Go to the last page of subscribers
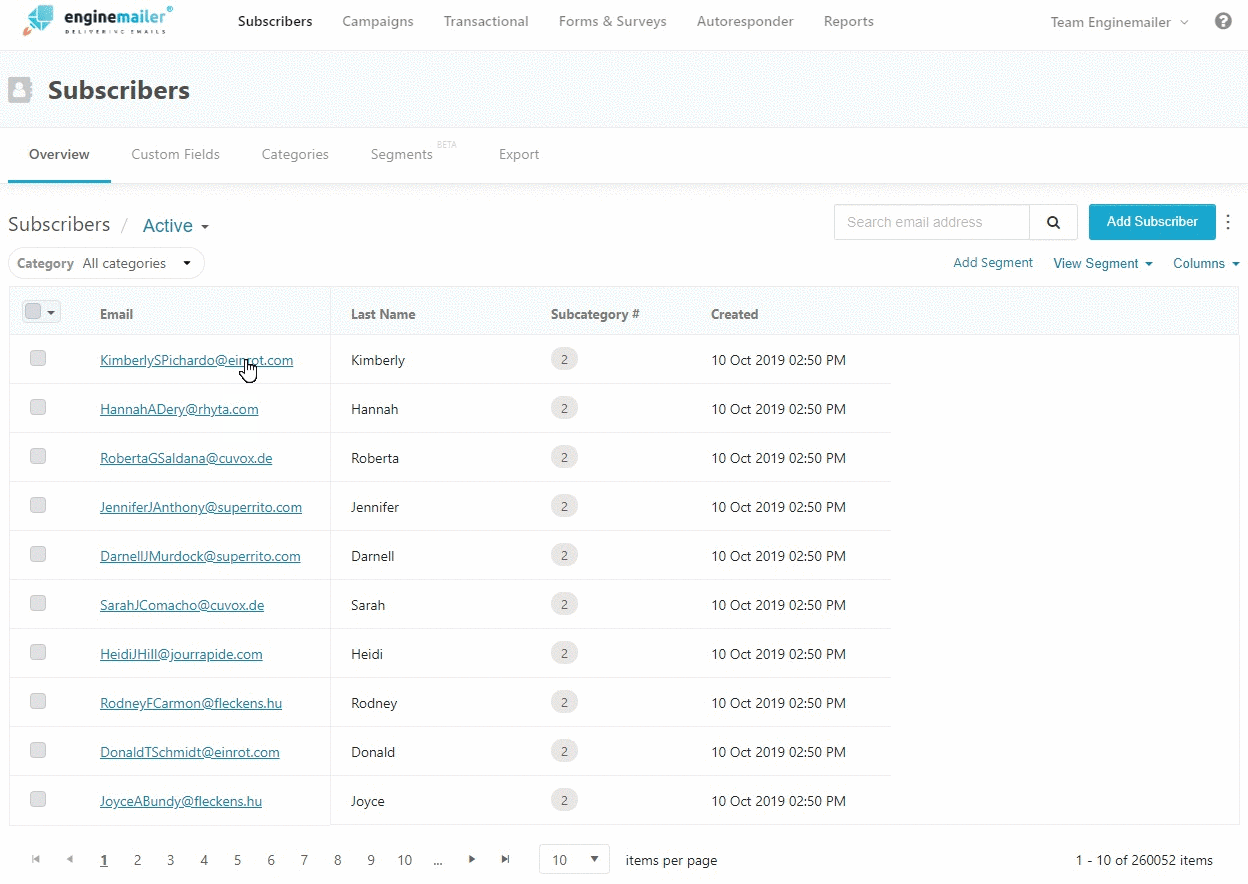This screenshot has height=884, width=1248. point(505,859)
